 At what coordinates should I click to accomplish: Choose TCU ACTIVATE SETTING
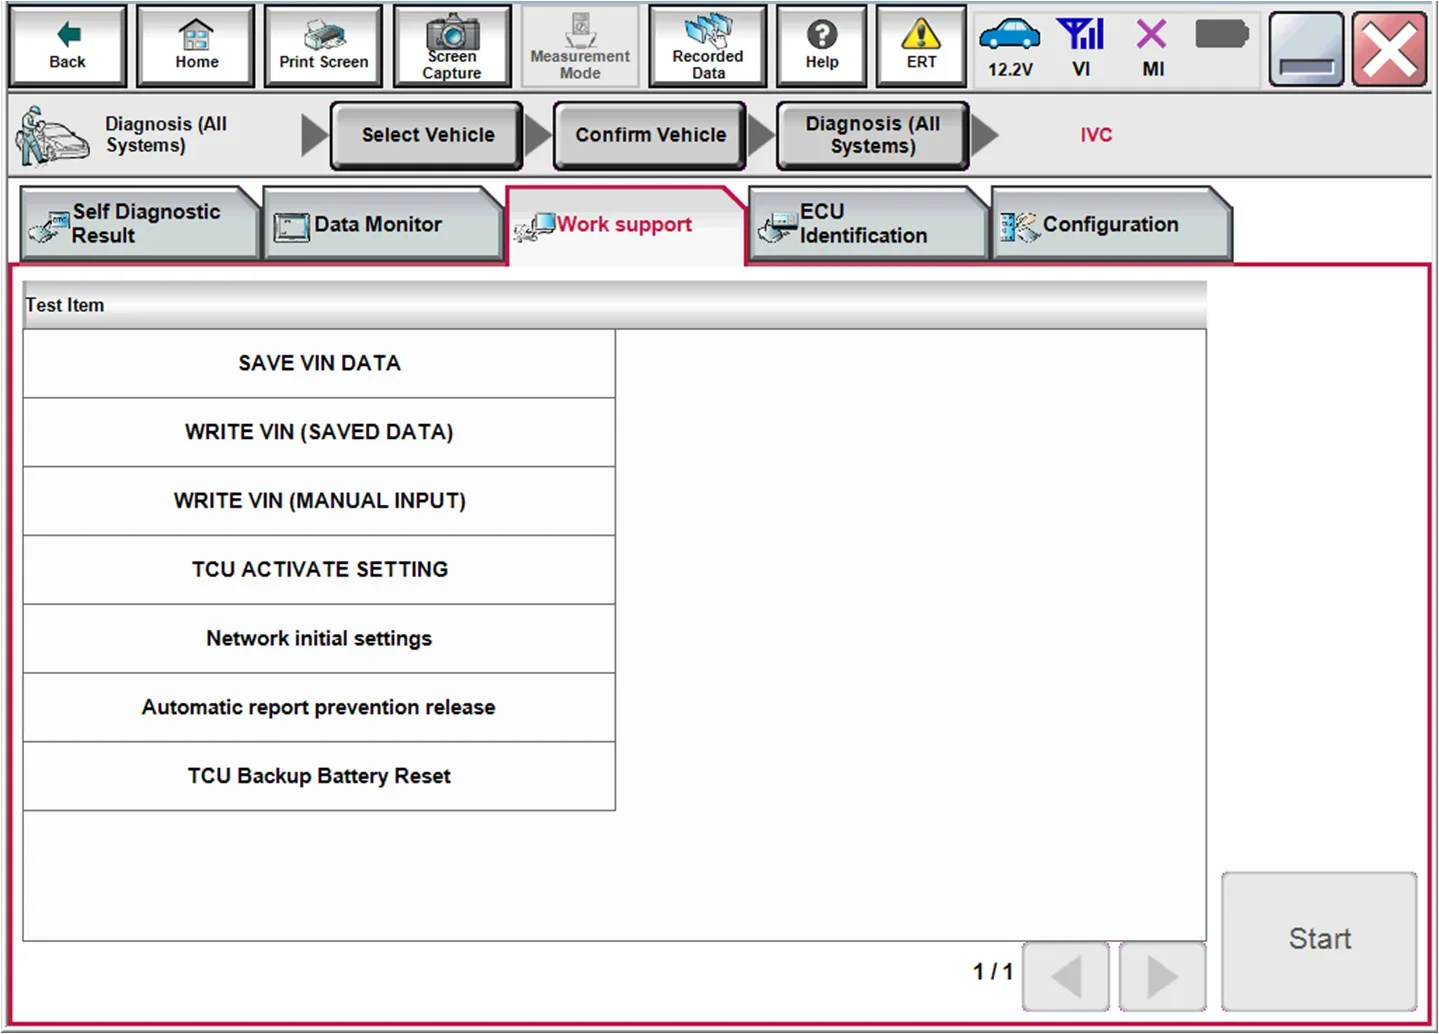(319, 570)
